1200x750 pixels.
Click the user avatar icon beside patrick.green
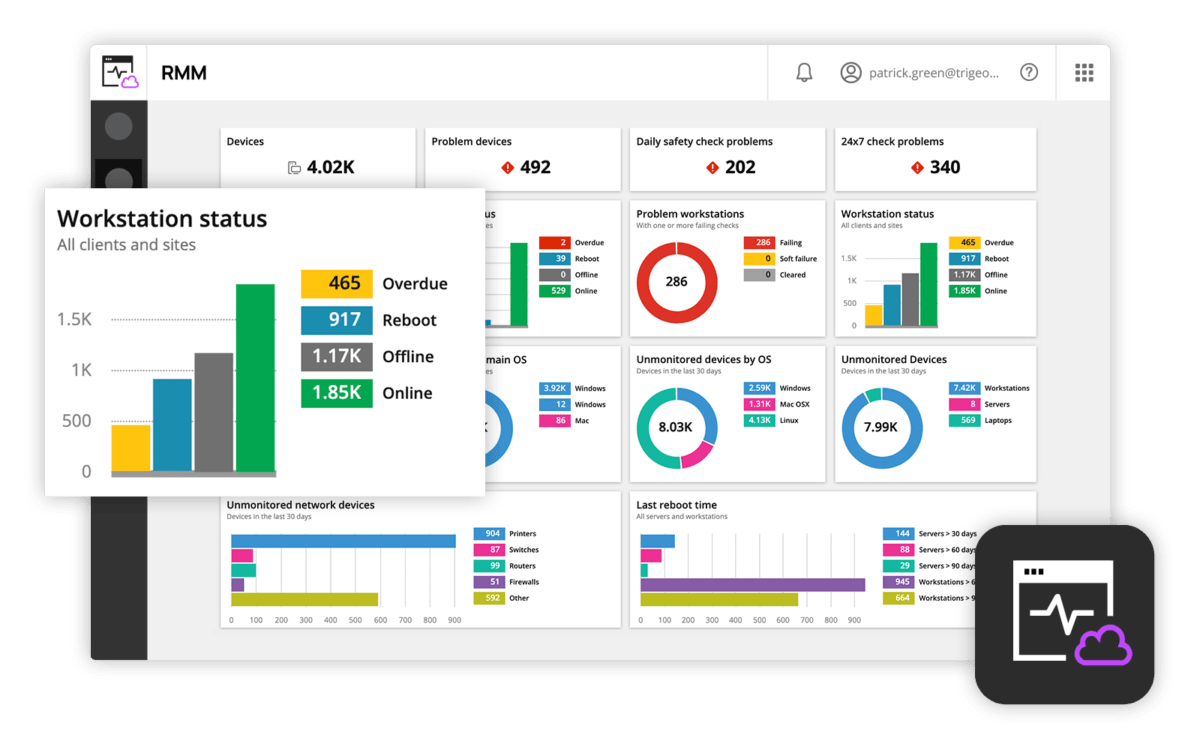click(x=851, y=72)
